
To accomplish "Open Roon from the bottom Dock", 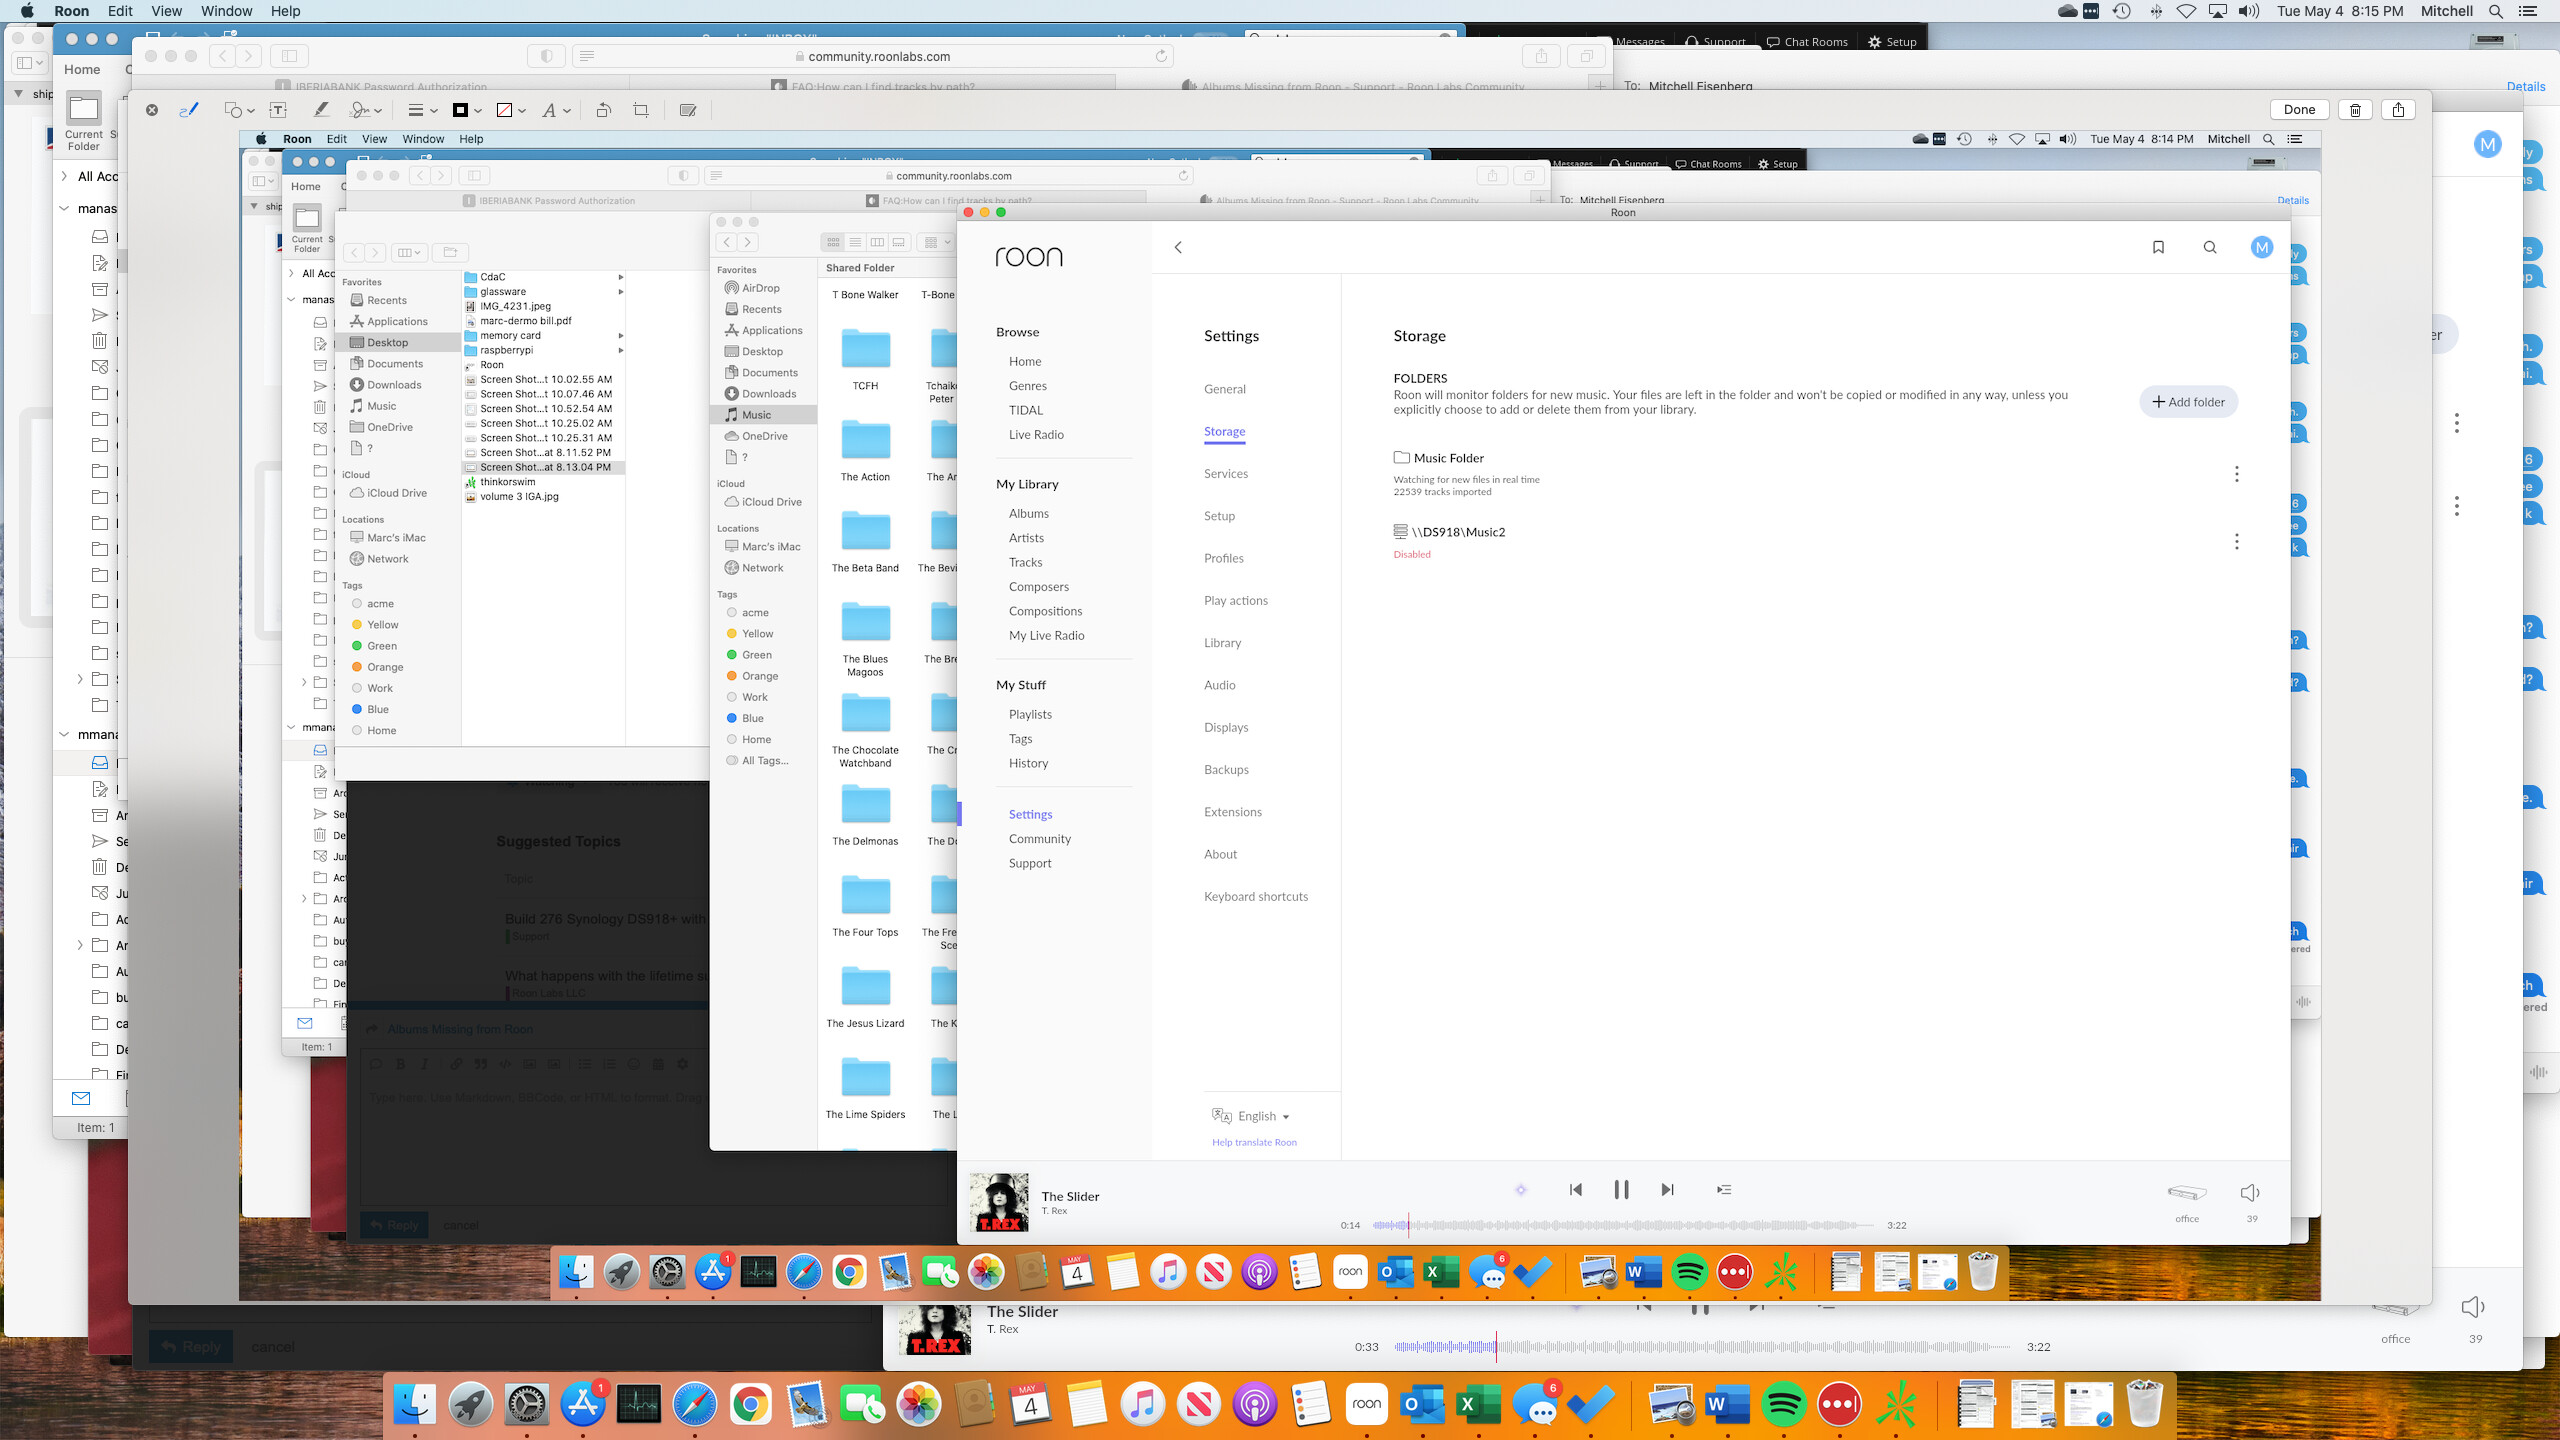I will [1366, 1404].
